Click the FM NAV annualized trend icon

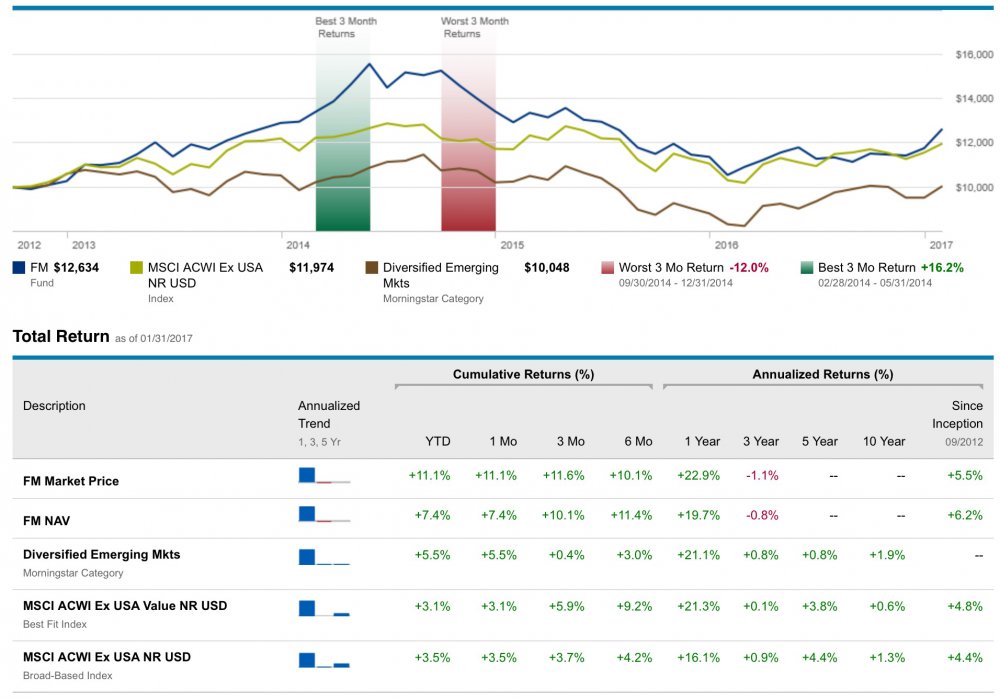[x=324, y=515]
